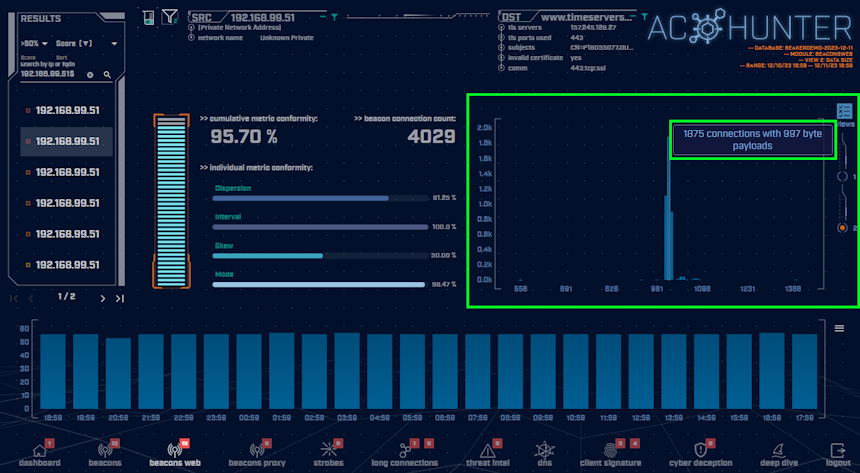Expand the Private Network Address node

click(x=191, y=27)
